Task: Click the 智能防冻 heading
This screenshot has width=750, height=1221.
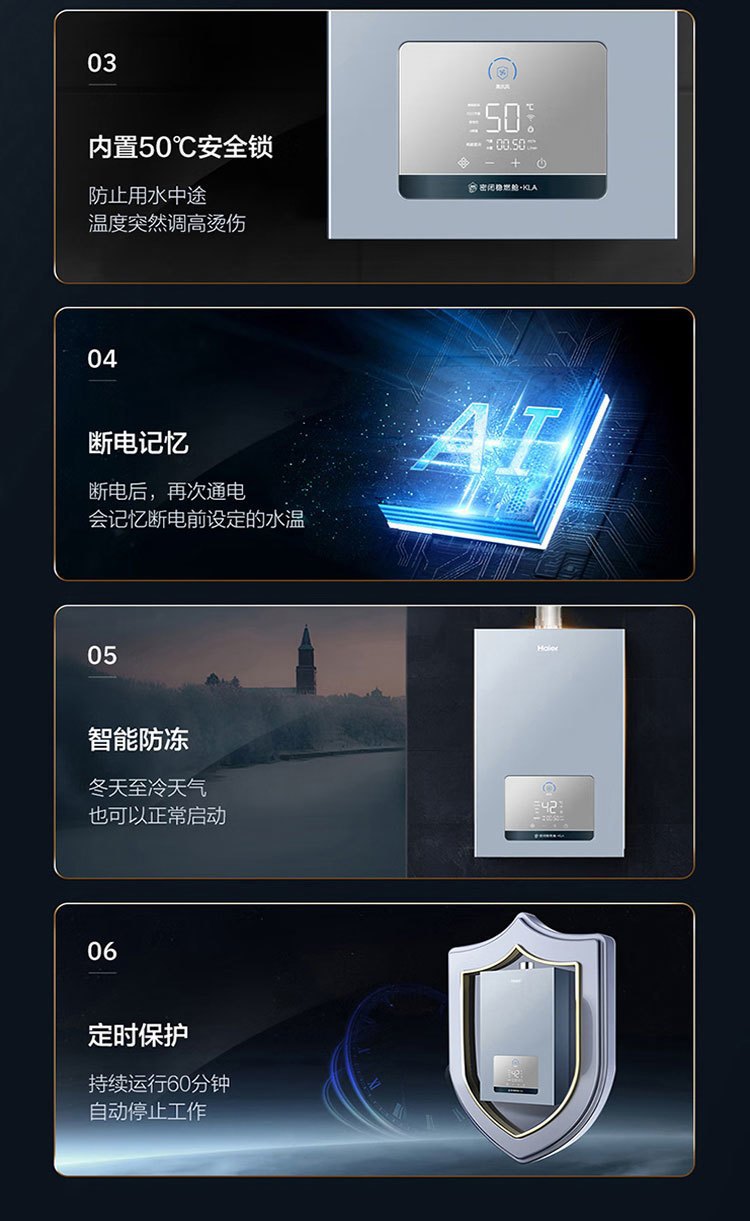Action: coord(138,740)
